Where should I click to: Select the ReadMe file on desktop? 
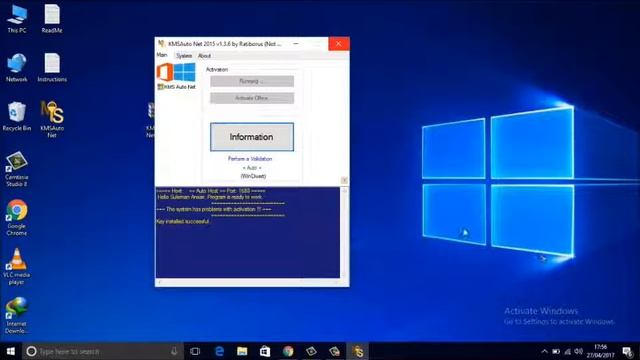(x=52, y=18)
